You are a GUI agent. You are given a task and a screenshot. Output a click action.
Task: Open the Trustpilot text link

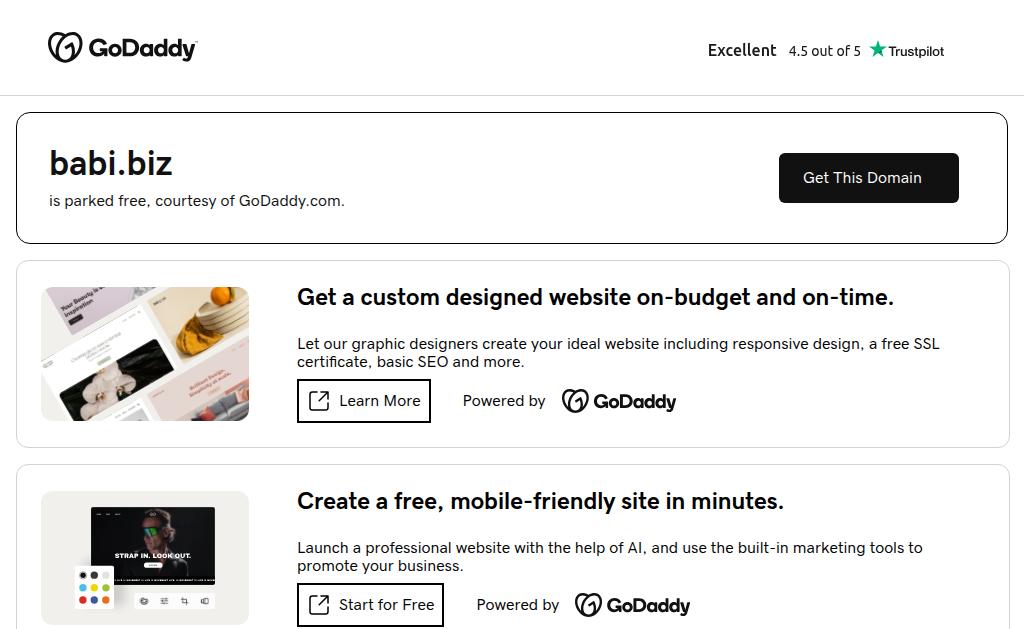pyautogui.click(x=916, y=51)
